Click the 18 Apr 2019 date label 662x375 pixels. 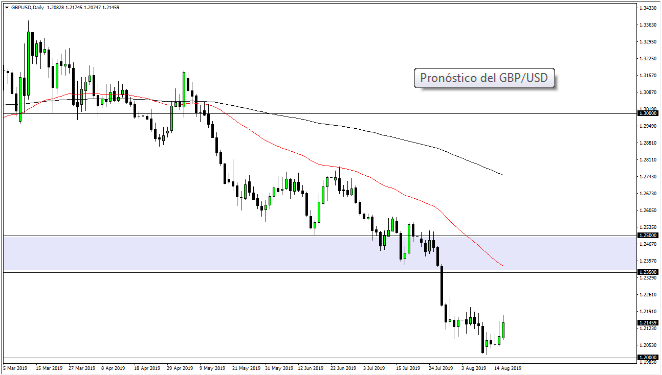tap(147, 368)
